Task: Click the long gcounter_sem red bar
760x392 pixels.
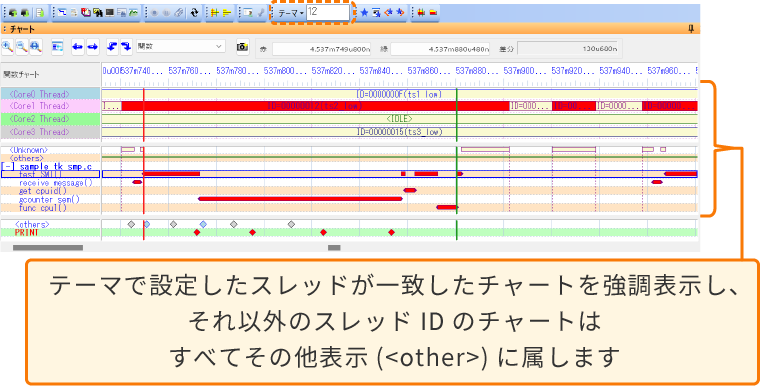Action: point(301,199)
